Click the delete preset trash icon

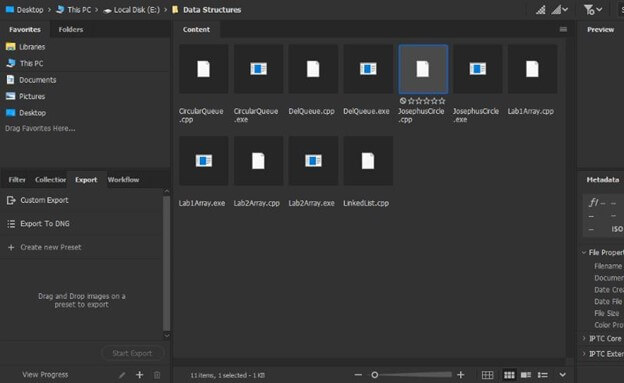(x=157, y=375)
